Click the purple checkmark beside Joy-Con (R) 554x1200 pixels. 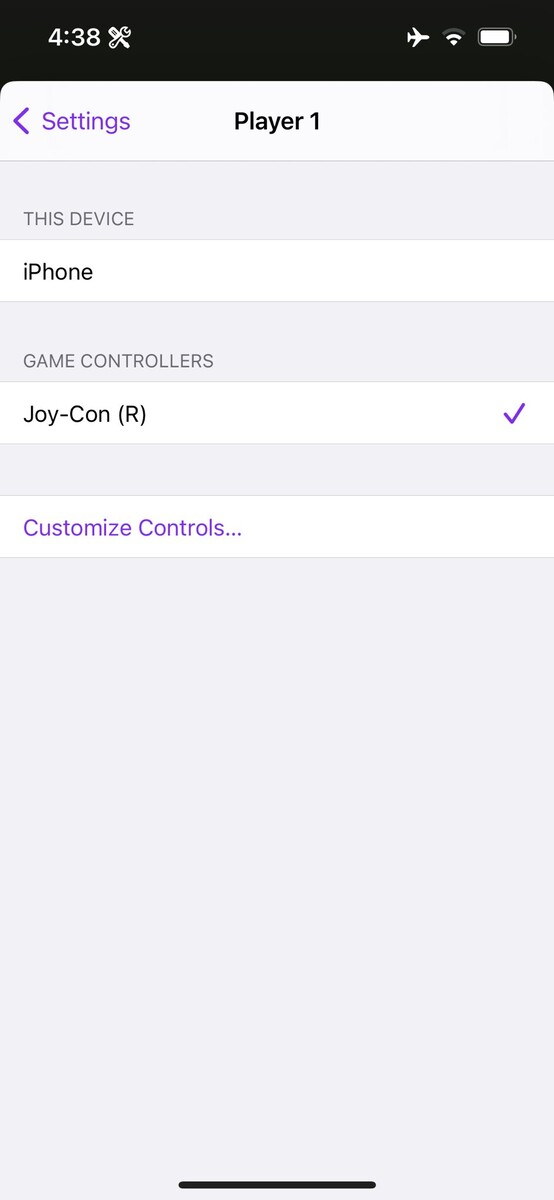click(x=514, y=413)
